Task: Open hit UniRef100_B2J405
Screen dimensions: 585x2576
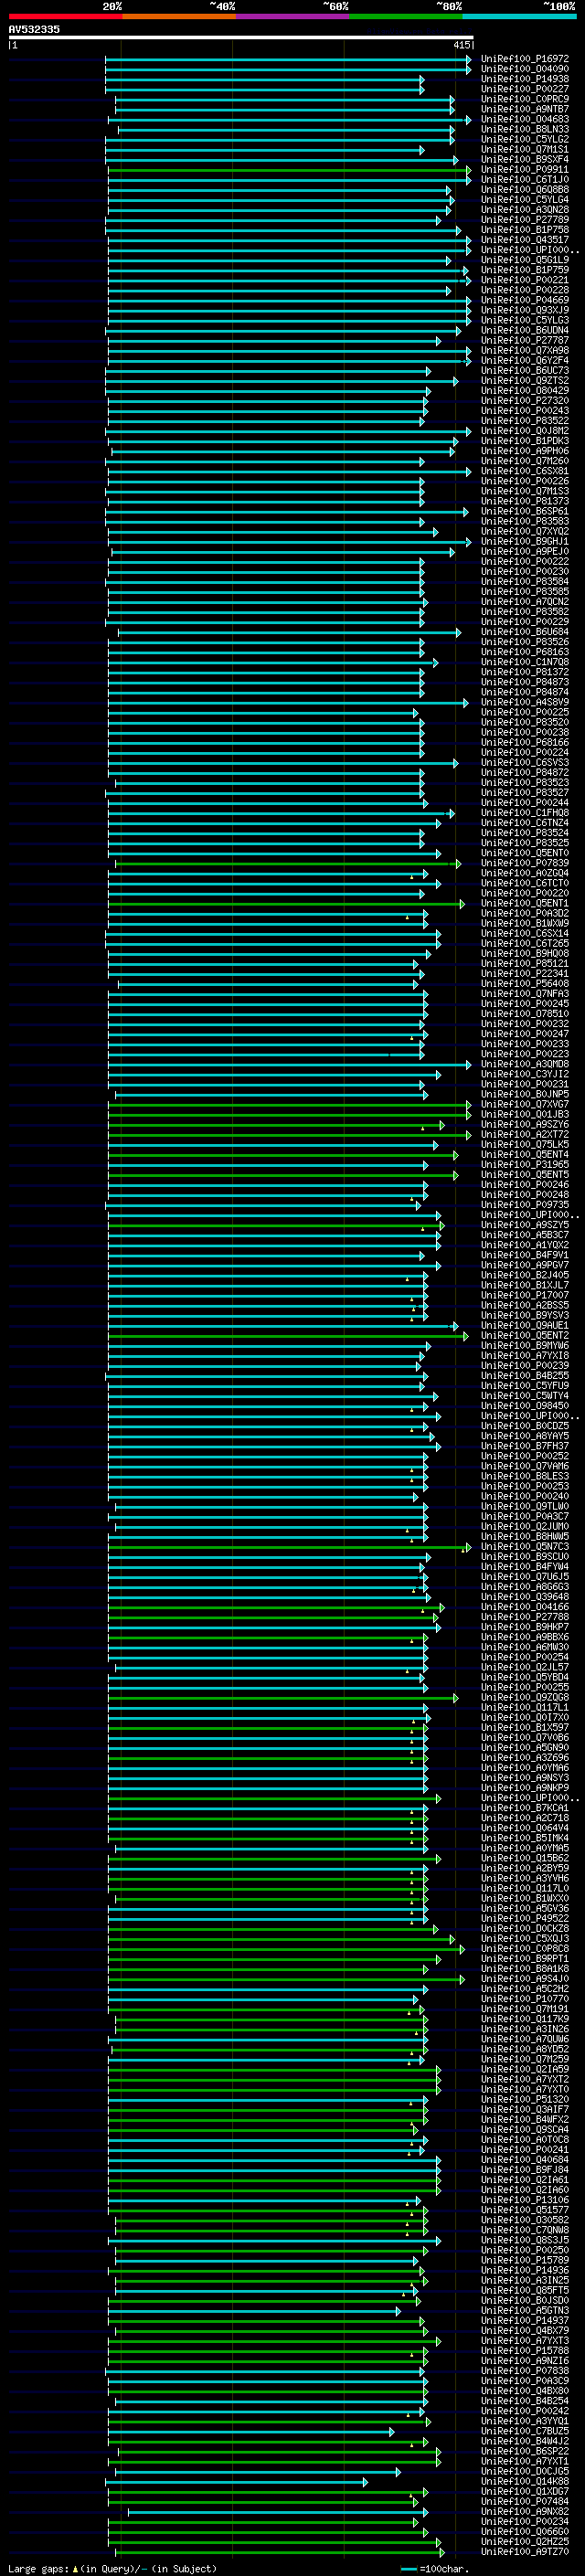Action: click(525, 1275)
